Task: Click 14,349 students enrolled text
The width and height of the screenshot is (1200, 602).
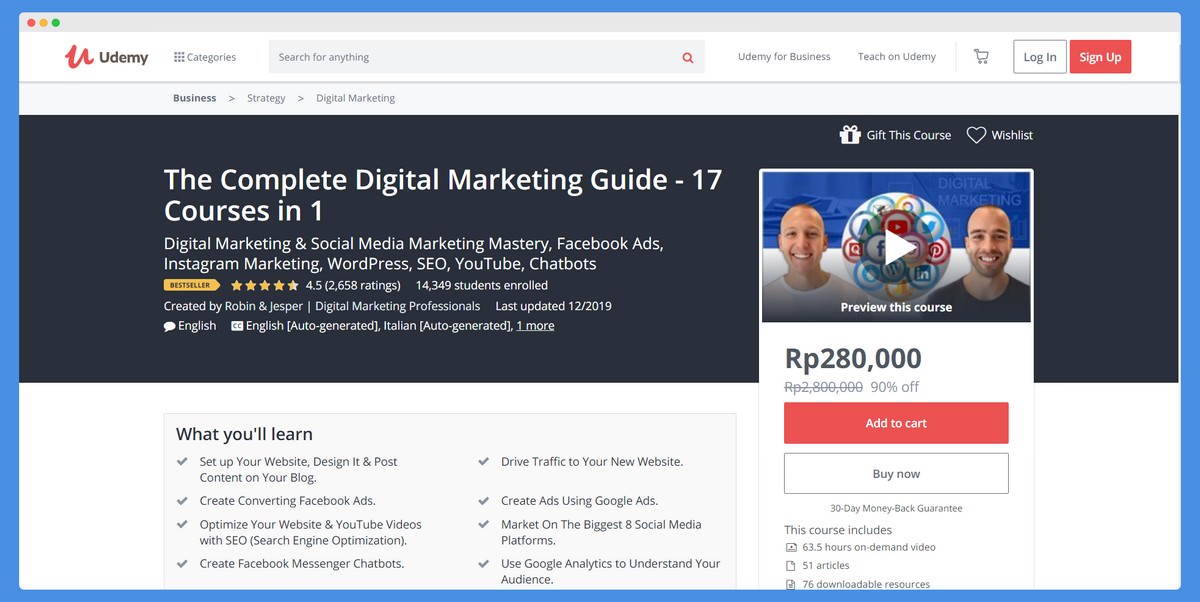Action: 482,285
